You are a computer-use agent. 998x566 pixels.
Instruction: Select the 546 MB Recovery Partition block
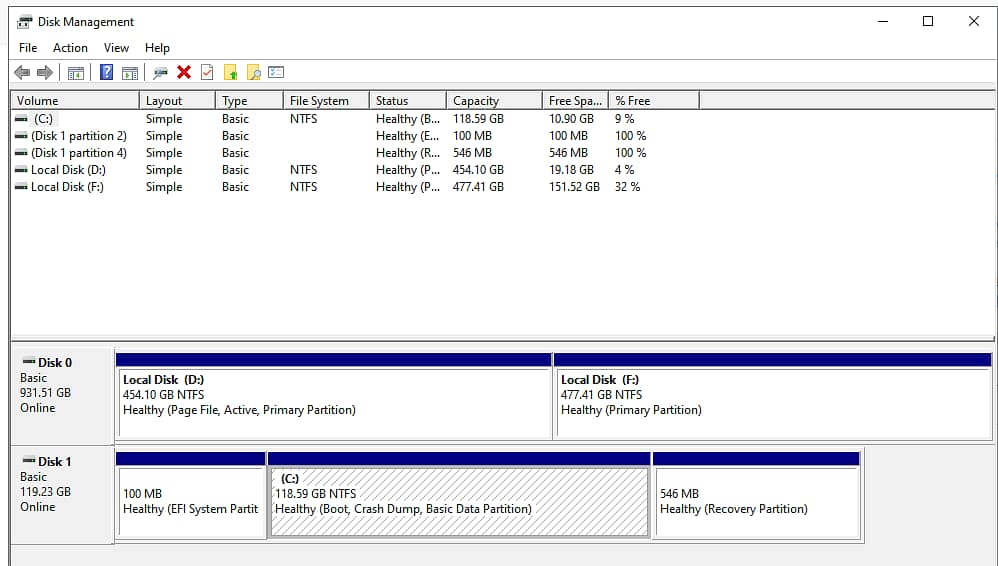point(757,495)
